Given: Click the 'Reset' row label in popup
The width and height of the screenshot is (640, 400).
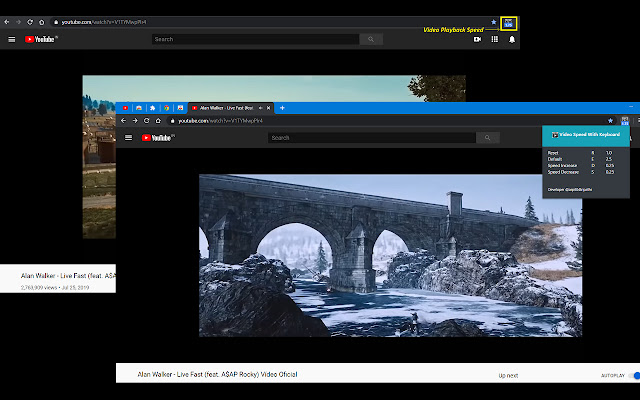Looking at the screenshot, I should click(553, 153).
